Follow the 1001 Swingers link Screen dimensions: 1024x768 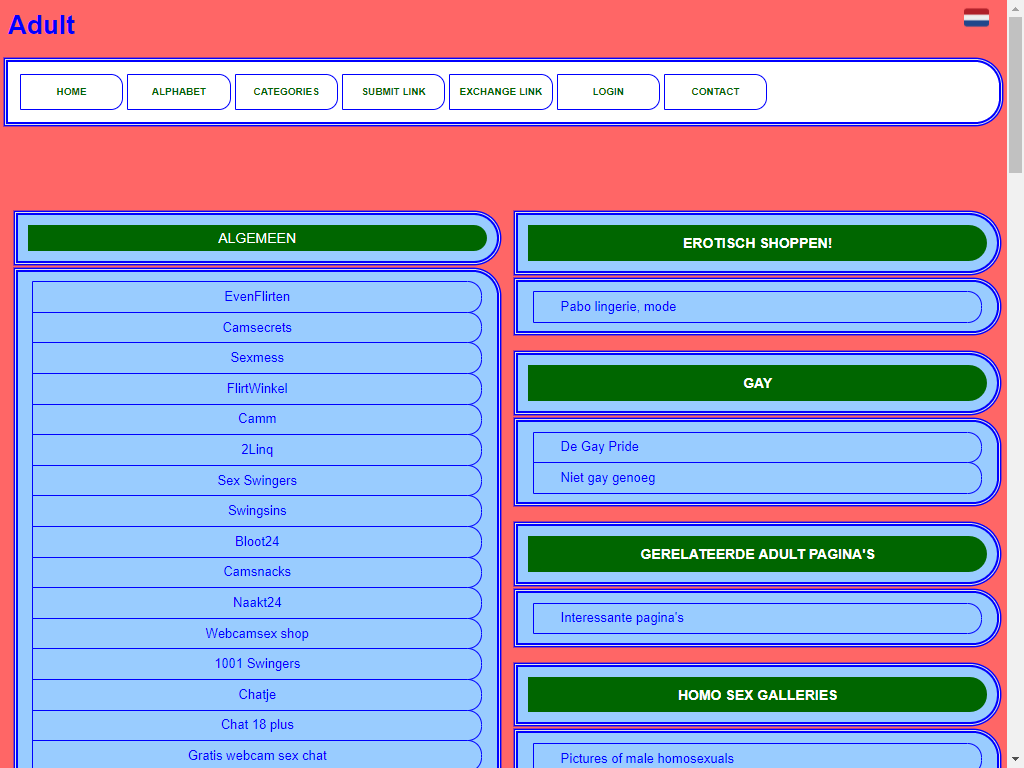[x=257, y=664]
